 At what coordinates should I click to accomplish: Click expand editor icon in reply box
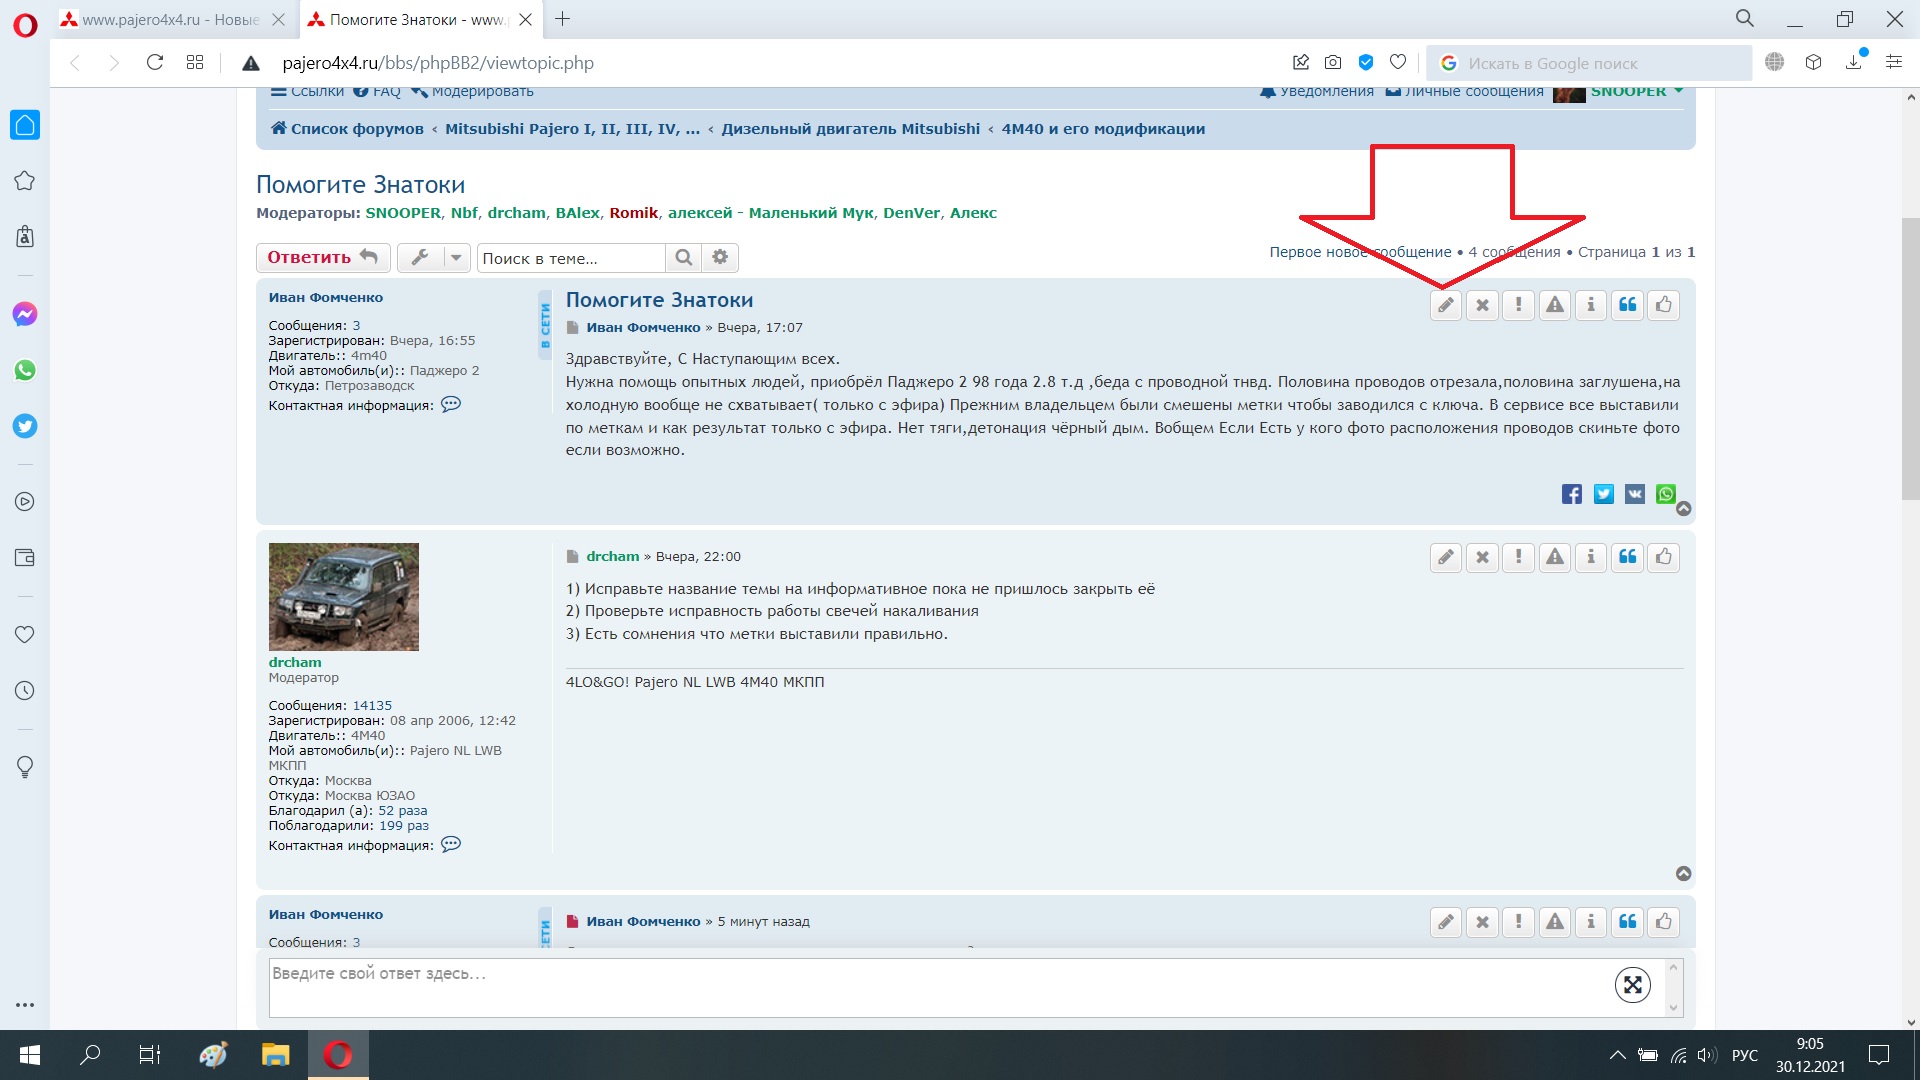click(1632, 985)
